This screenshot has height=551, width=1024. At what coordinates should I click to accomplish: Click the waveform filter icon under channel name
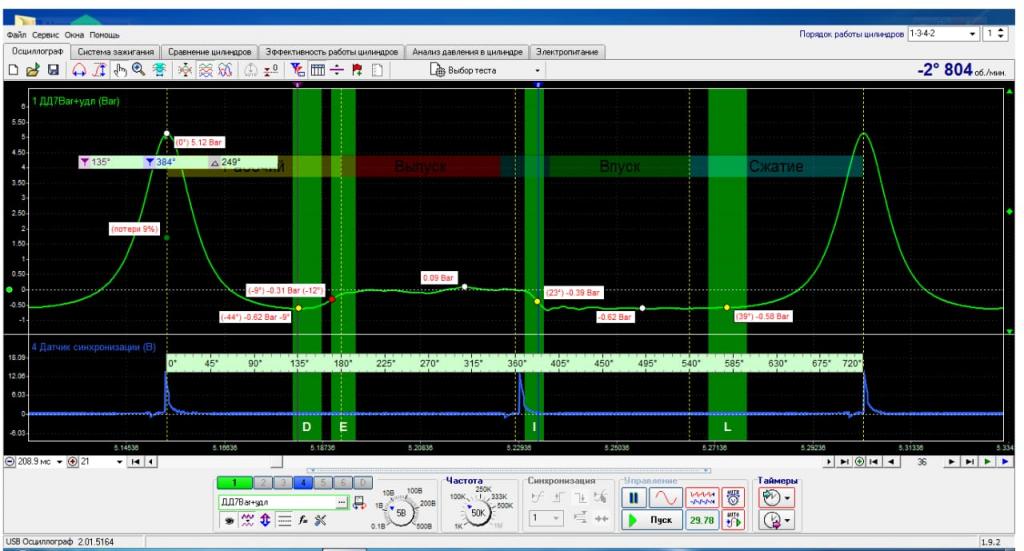pos(247,520)
